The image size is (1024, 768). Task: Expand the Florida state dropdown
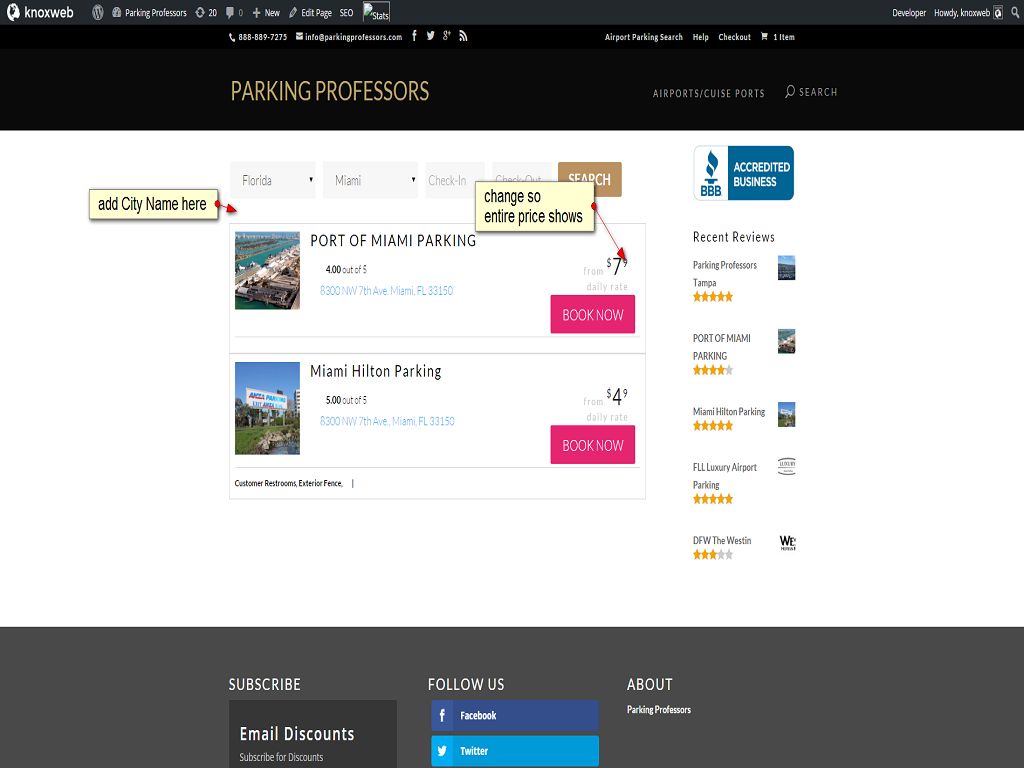(273, 180)
